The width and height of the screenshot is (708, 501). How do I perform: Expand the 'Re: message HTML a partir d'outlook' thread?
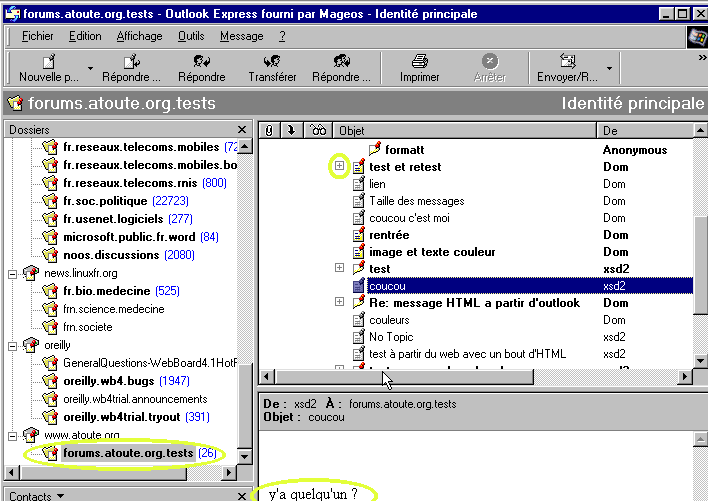339,302
